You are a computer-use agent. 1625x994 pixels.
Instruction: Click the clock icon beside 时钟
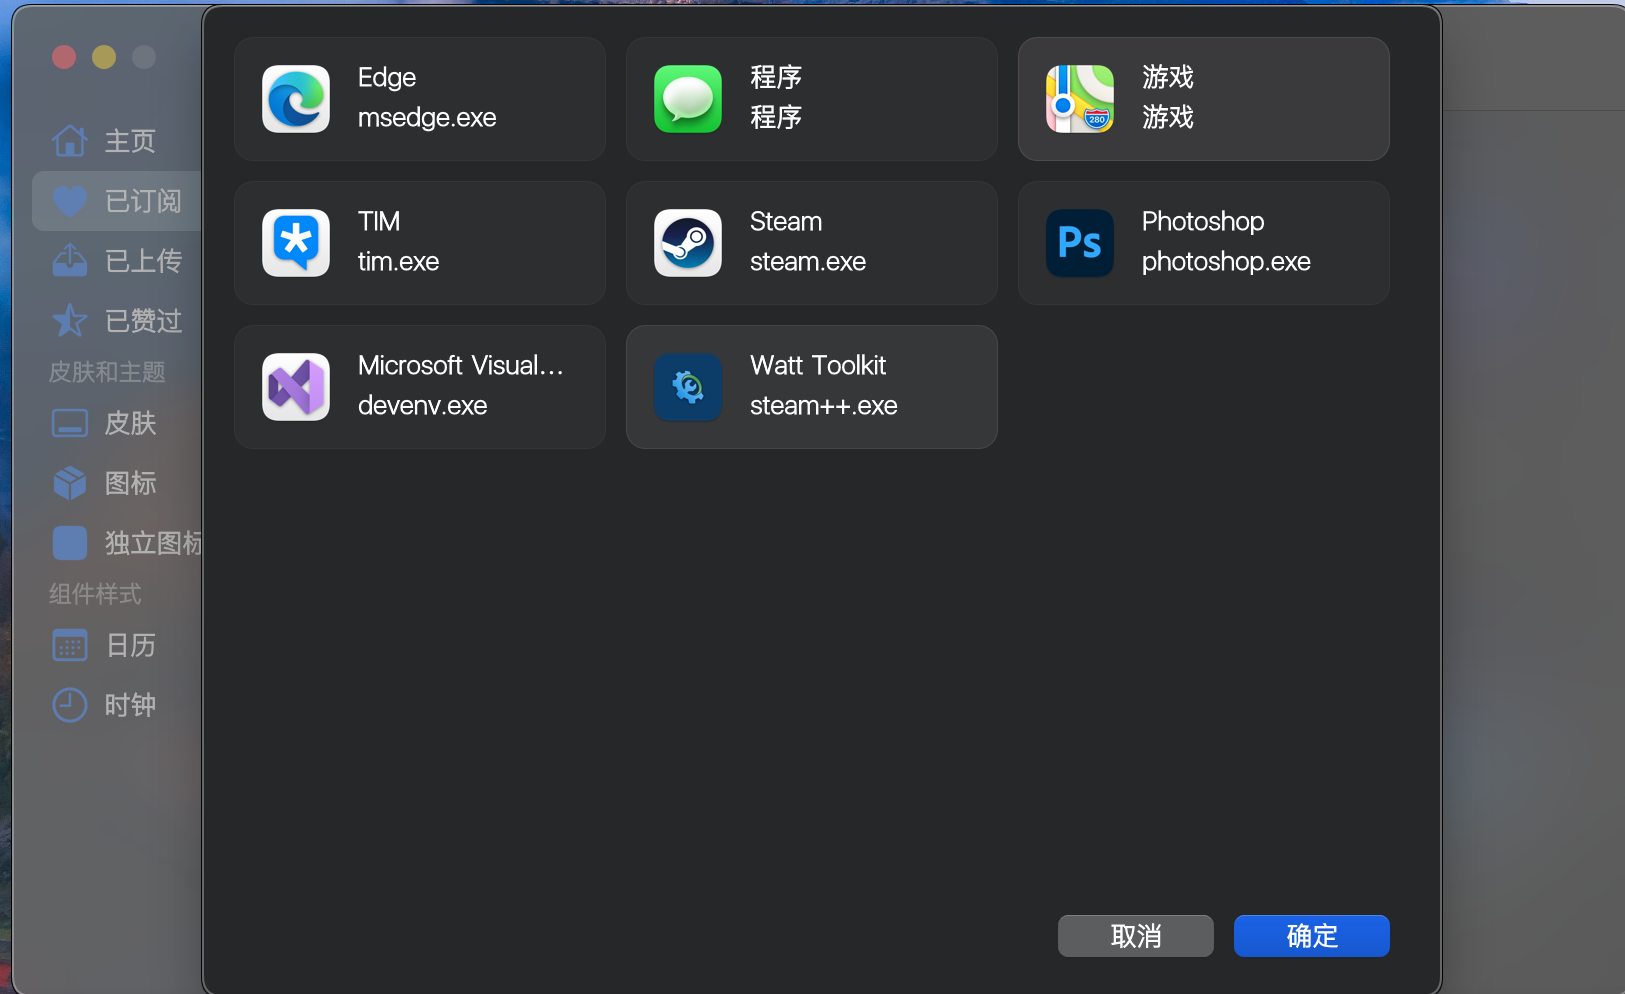point(70,705)
